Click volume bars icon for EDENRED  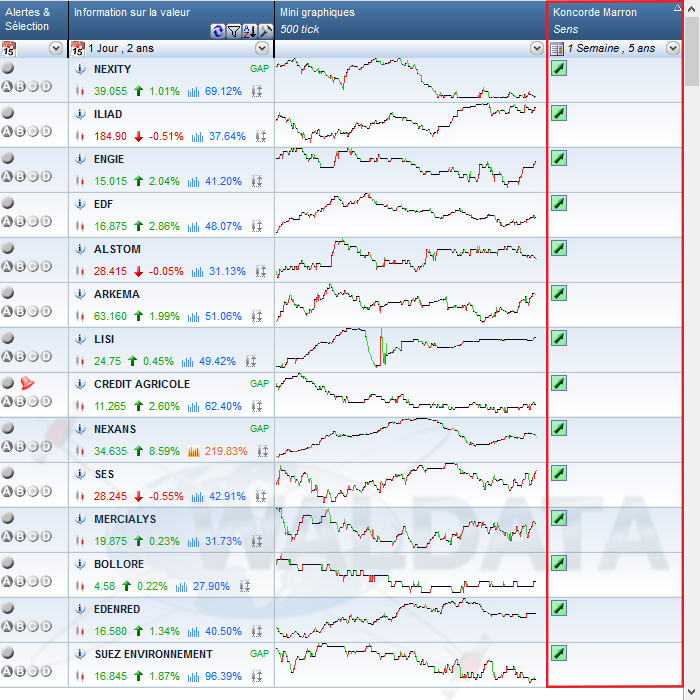pyautogui.click(x=194, y=632)
